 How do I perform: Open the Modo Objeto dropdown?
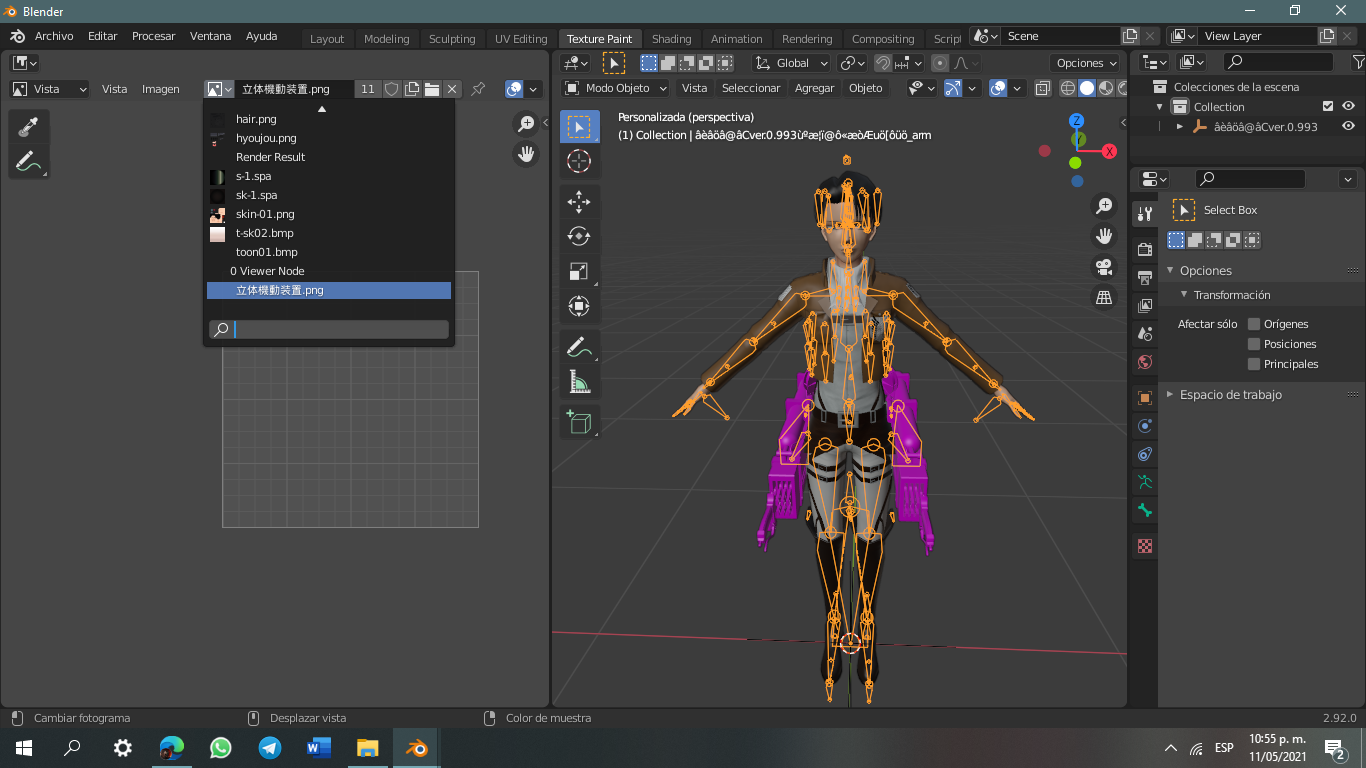coord(616,88)
